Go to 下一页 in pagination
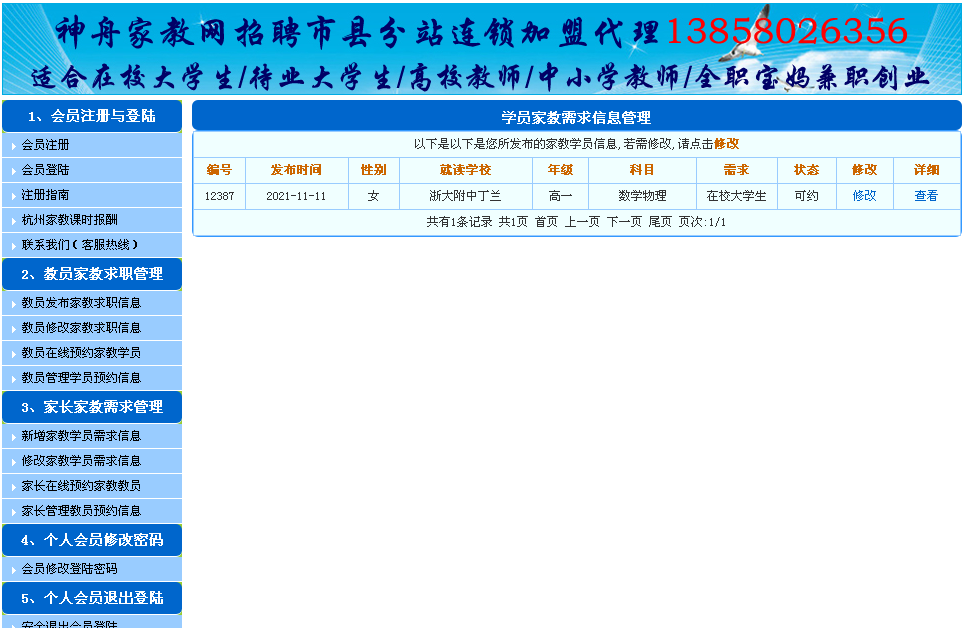964x628 pixels. [x=624, y=222]
